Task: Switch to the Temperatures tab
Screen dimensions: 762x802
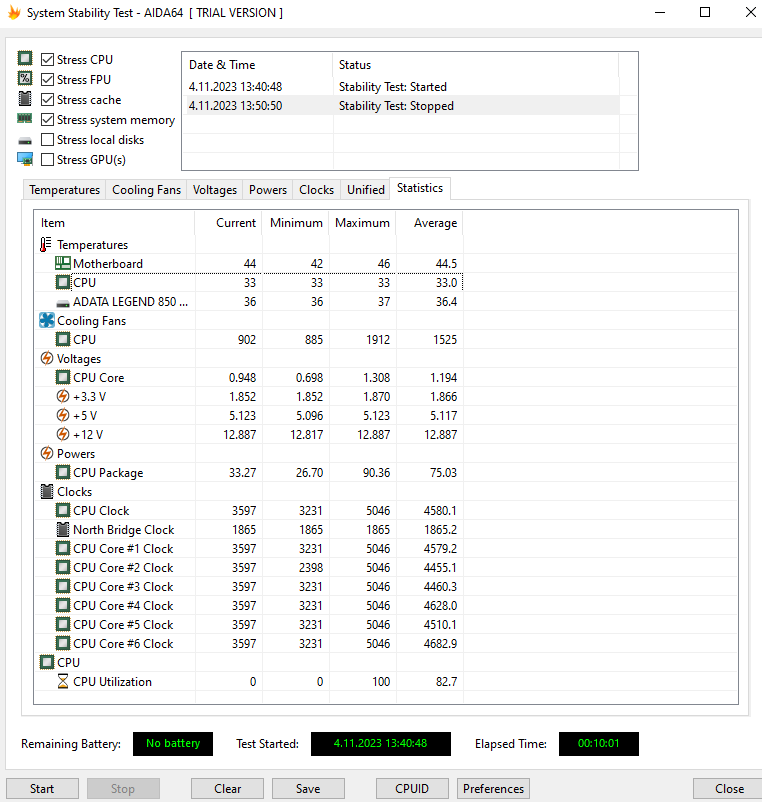Action: (x=64, y=190)
